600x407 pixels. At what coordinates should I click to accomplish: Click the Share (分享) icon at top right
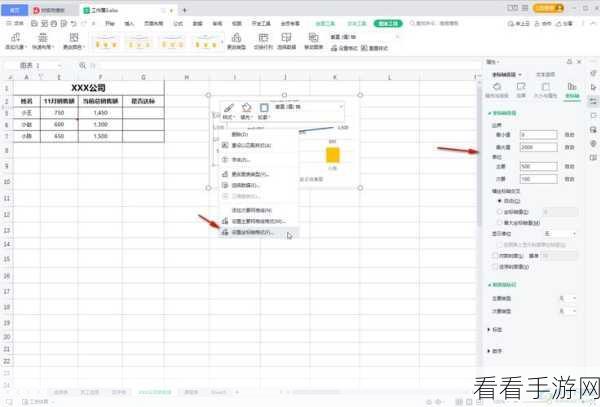click(564, 24)
